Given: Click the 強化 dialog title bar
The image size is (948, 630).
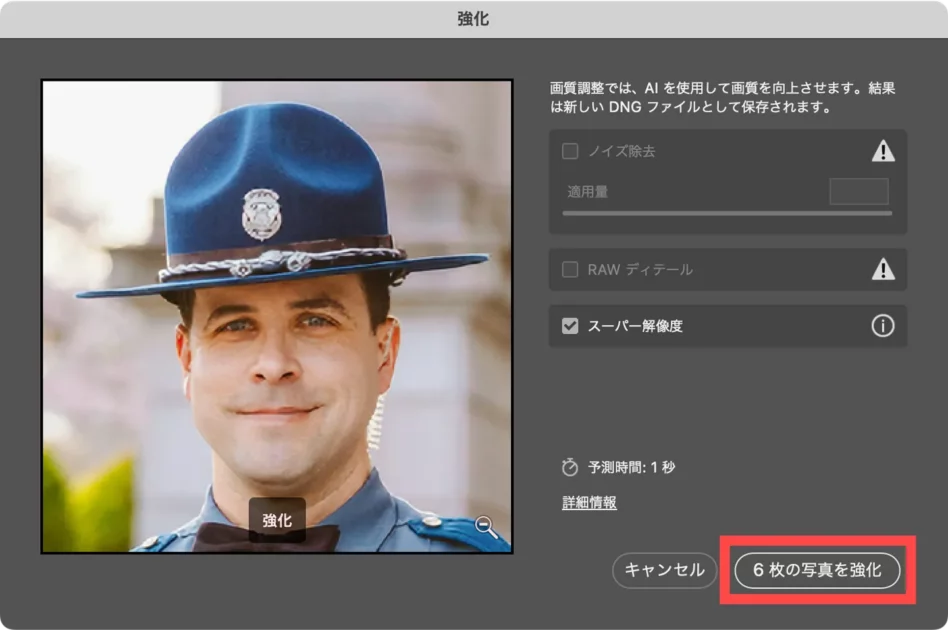Looking at the screenshot, I should 474,19.
